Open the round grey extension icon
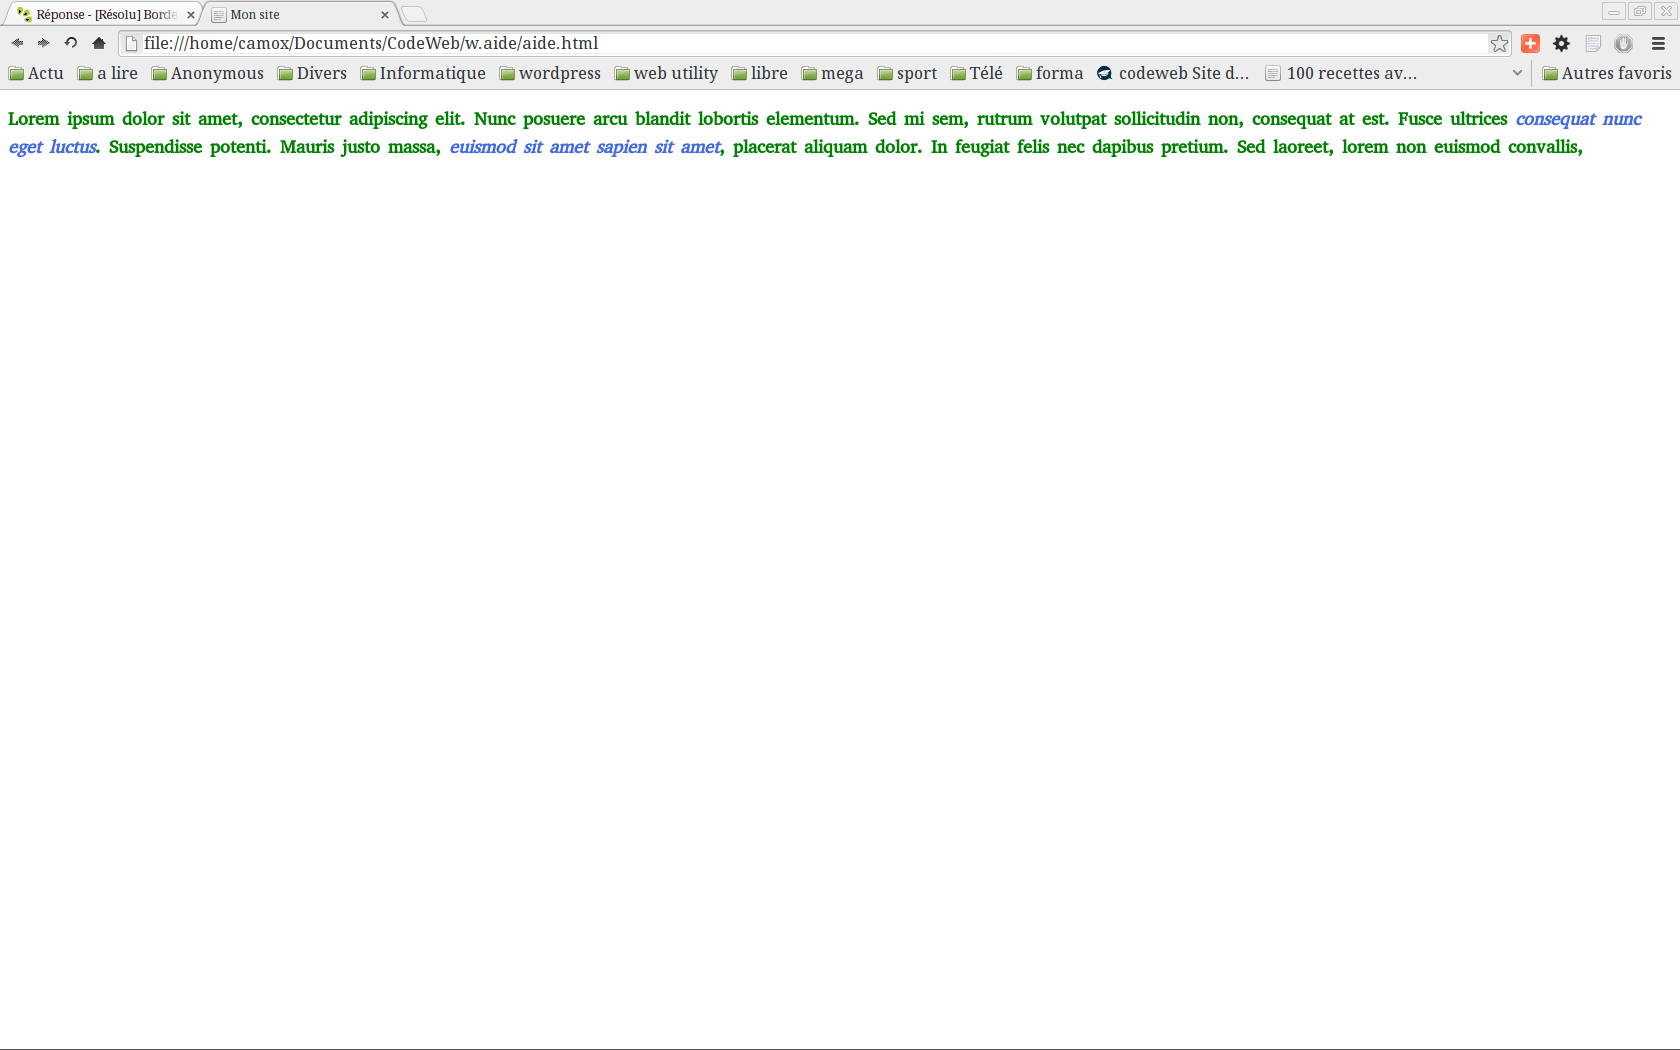Viewport: 1680px width, 1050px height. pyautogui.click(x=1624, y=43)
